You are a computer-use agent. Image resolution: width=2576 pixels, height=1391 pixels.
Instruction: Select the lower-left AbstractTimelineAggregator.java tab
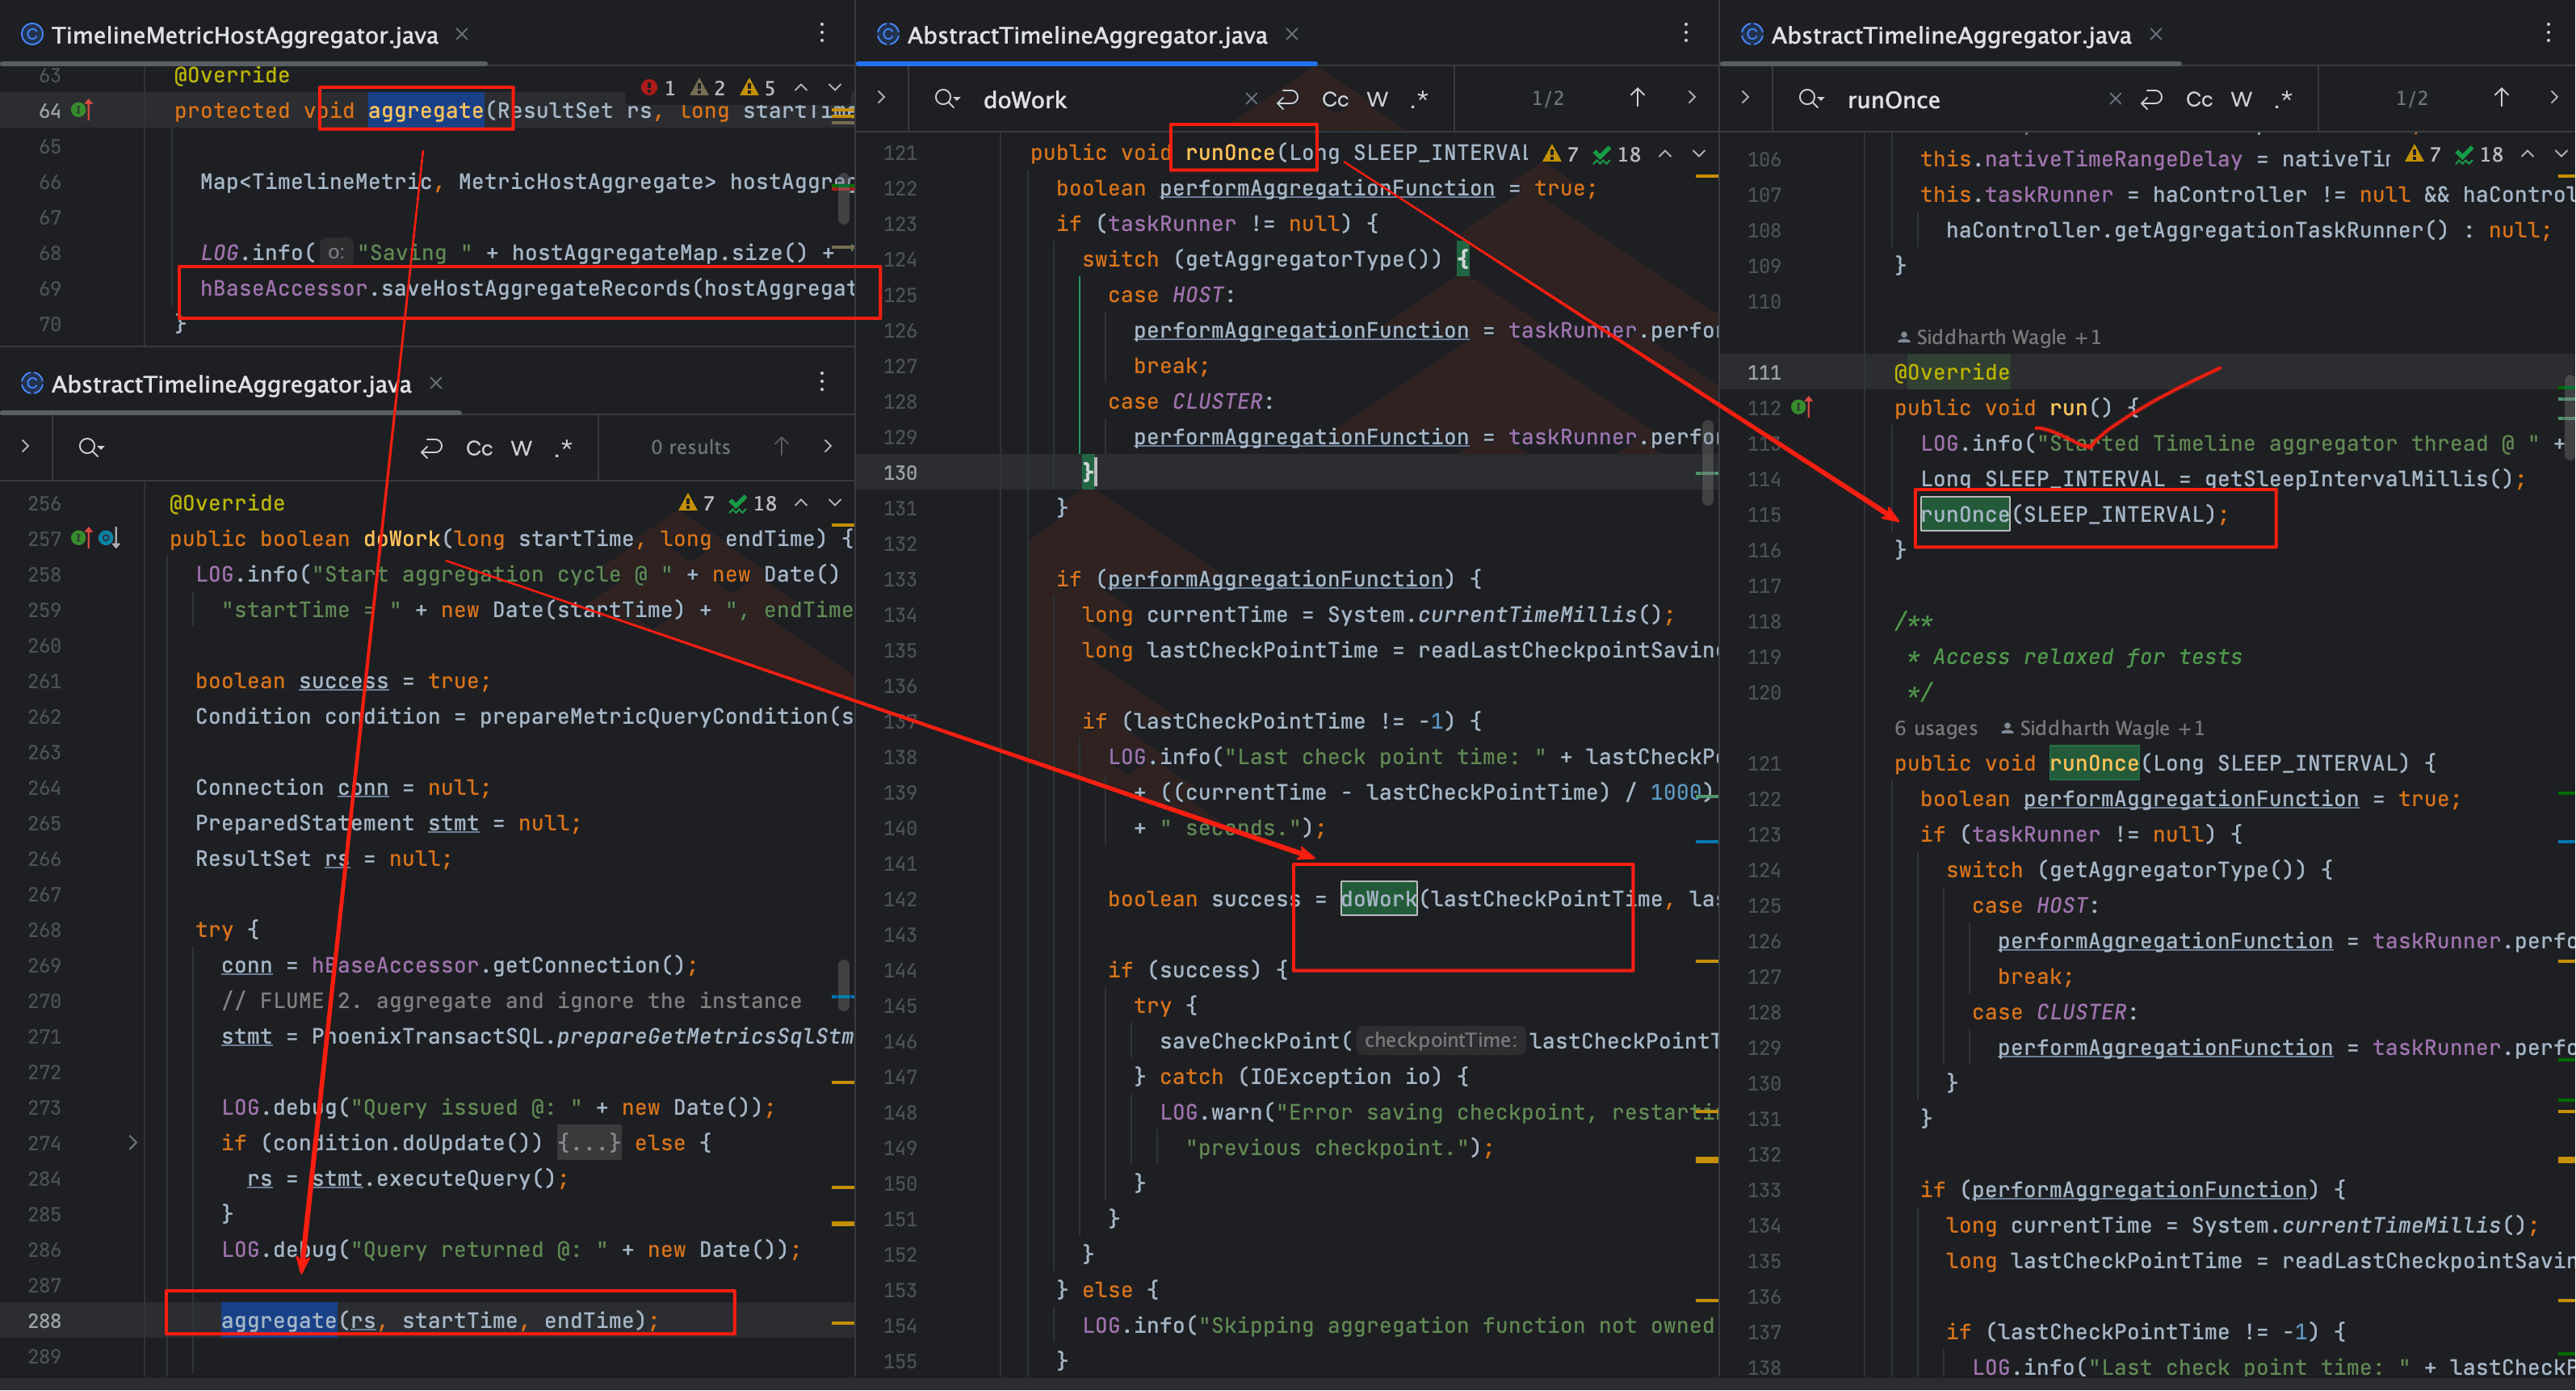tap(230, 384)
